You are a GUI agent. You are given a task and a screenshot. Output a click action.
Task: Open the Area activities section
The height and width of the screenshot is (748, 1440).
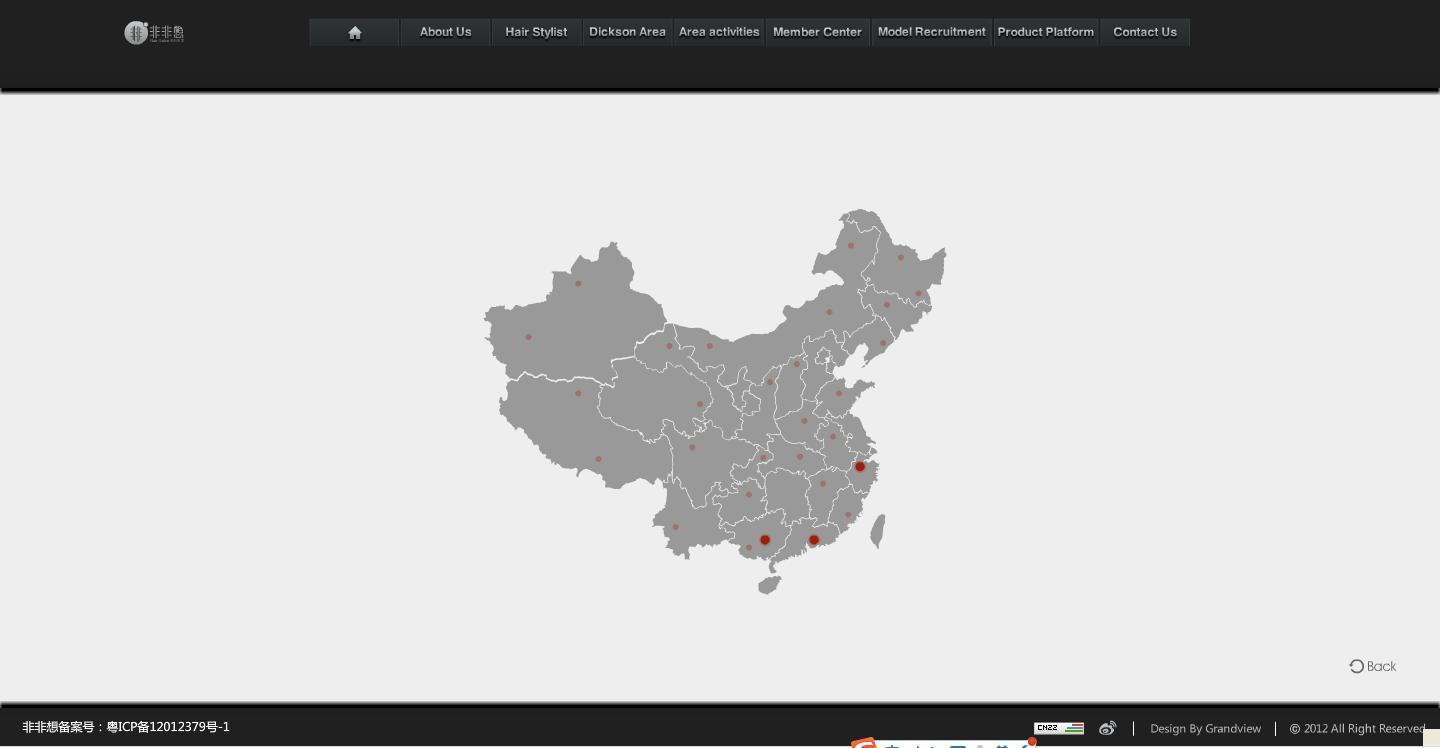pyautogui.click(x=719, y=32)
